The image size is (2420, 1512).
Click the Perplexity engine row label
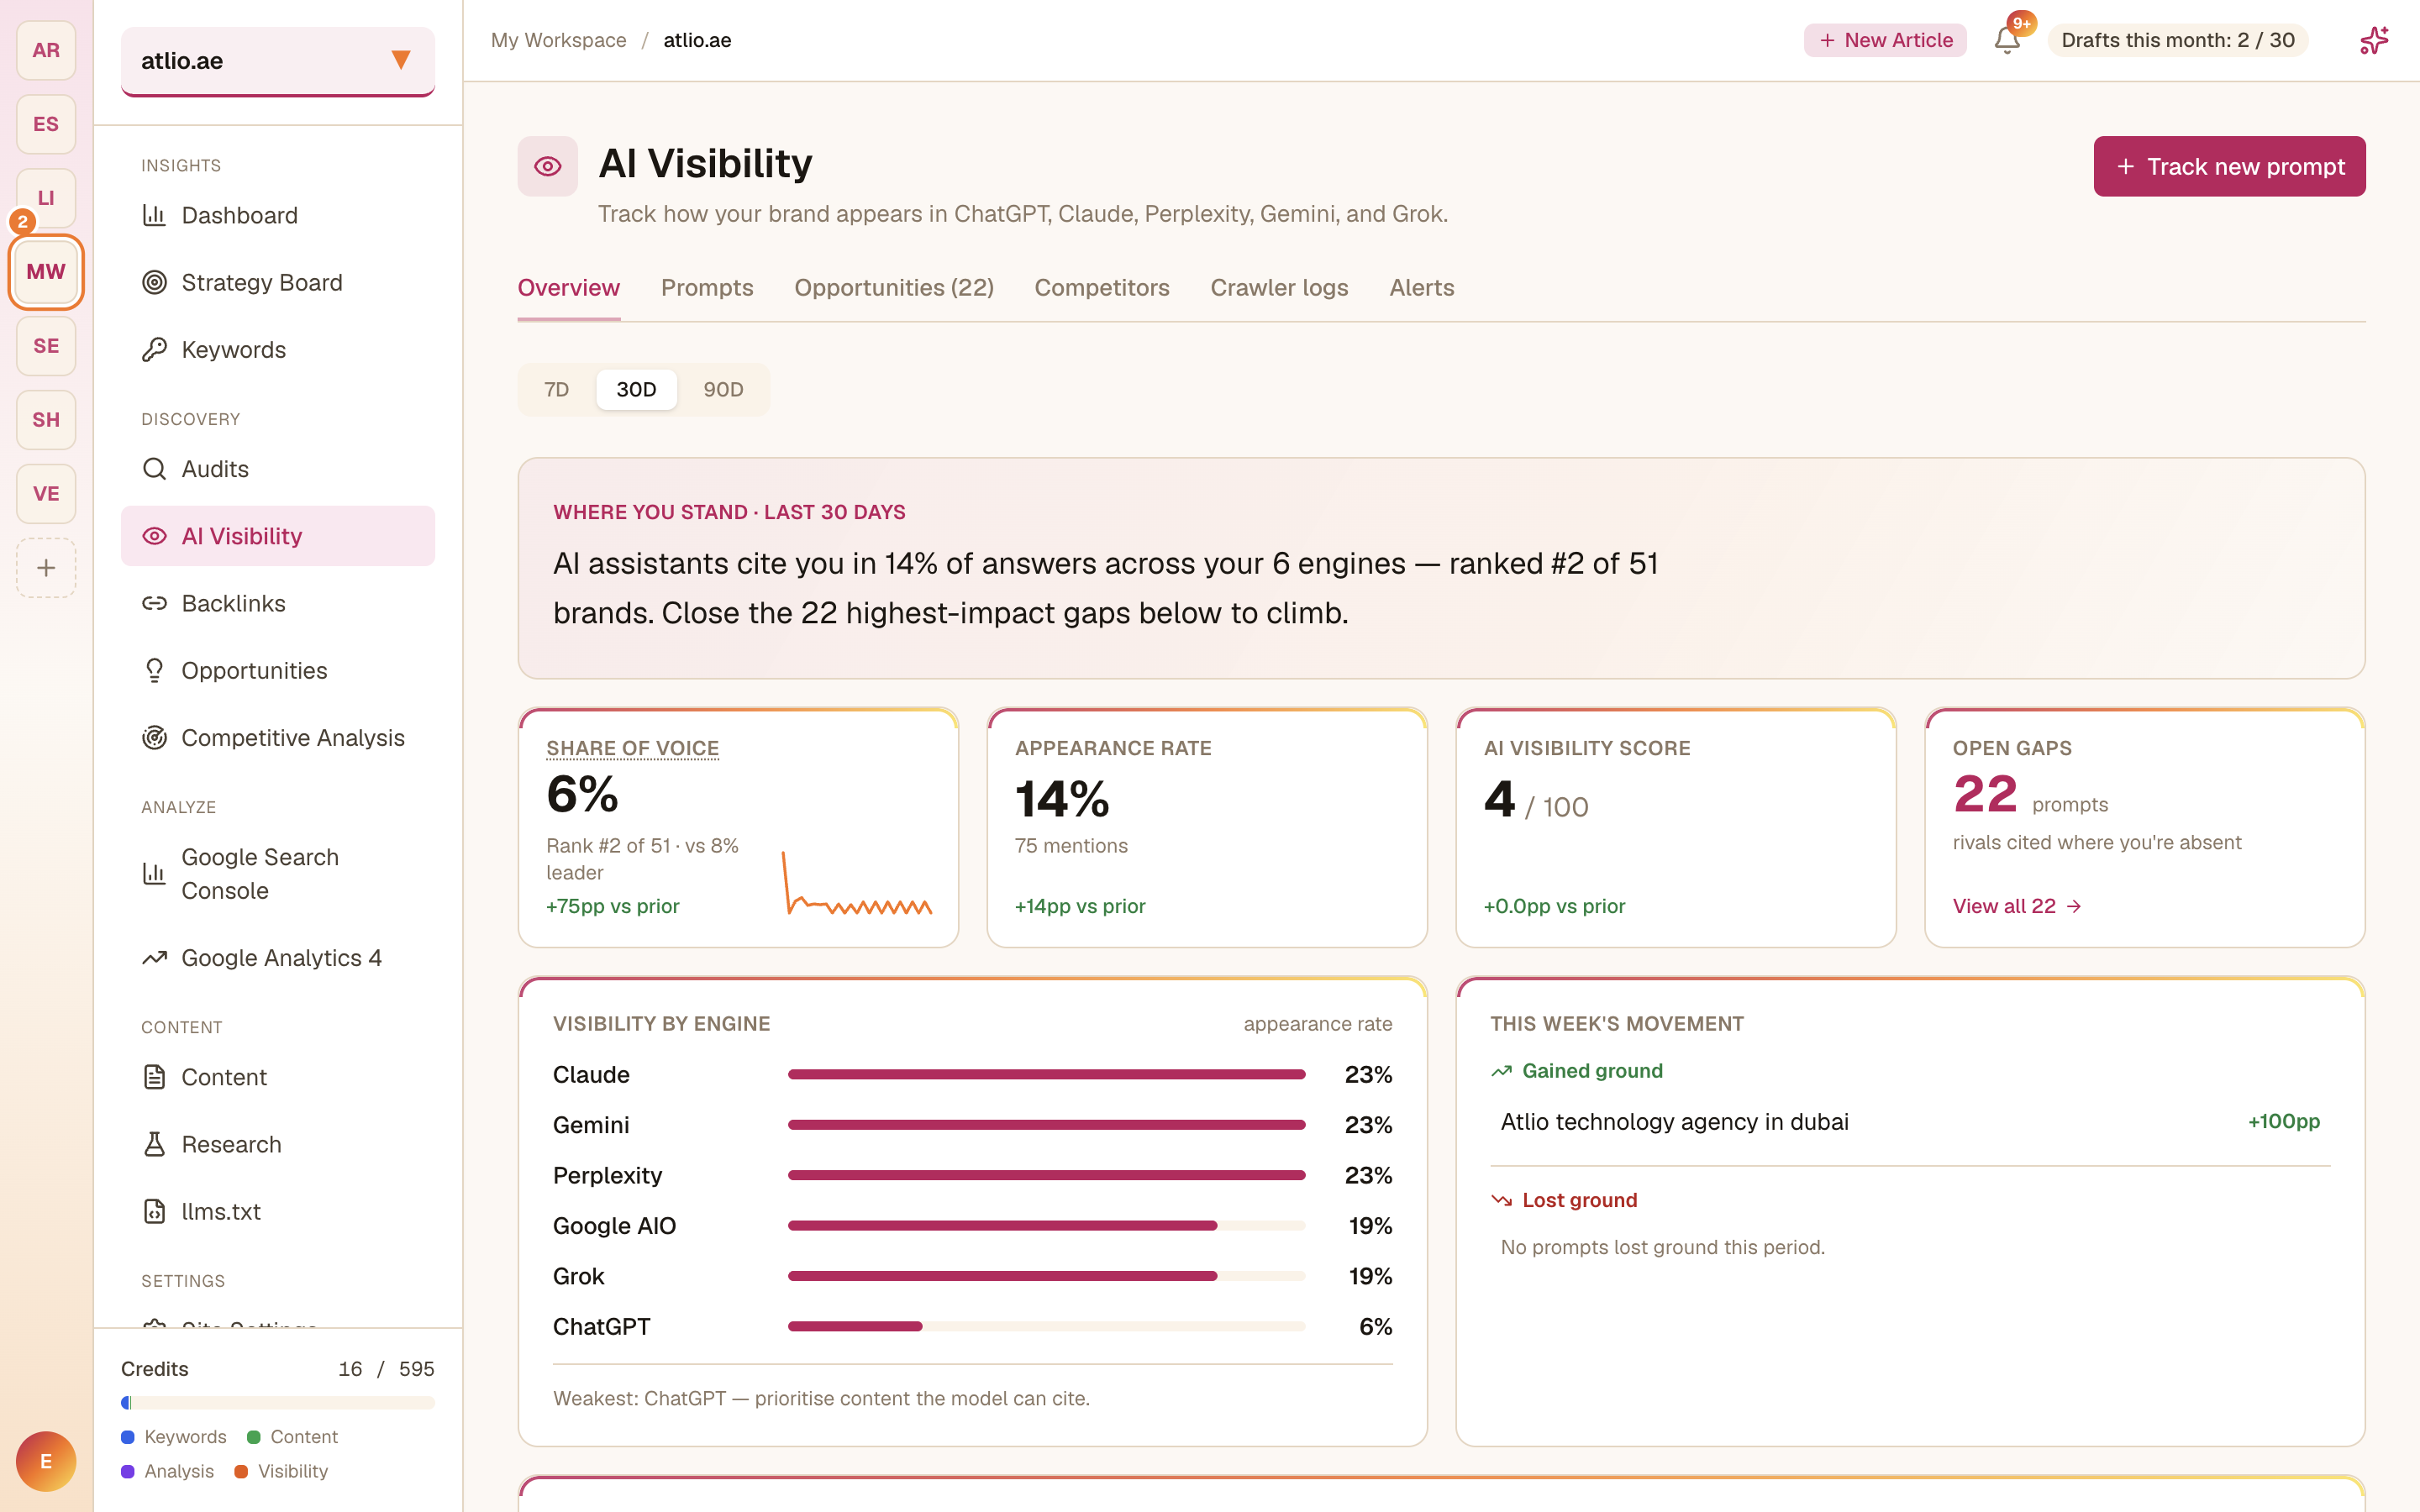[607, 1175]
